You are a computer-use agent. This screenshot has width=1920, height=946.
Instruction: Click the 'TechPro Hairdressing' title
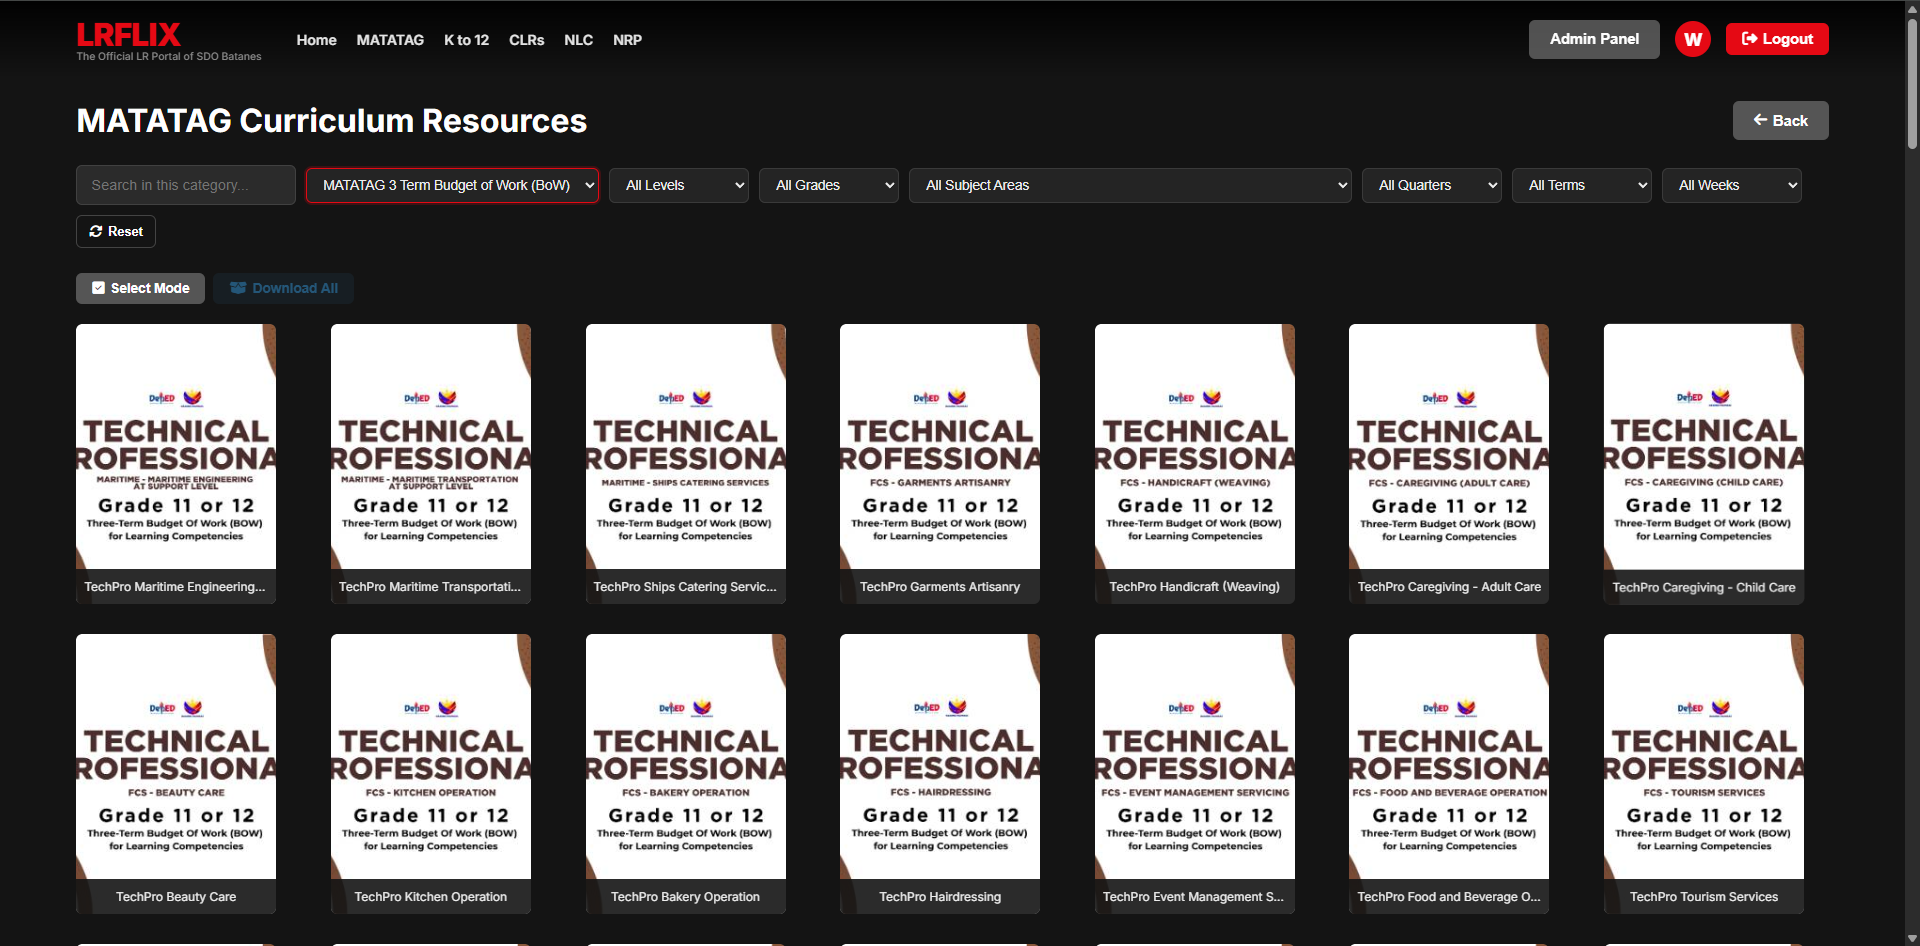pyautogui.click(x=940, y=897)
